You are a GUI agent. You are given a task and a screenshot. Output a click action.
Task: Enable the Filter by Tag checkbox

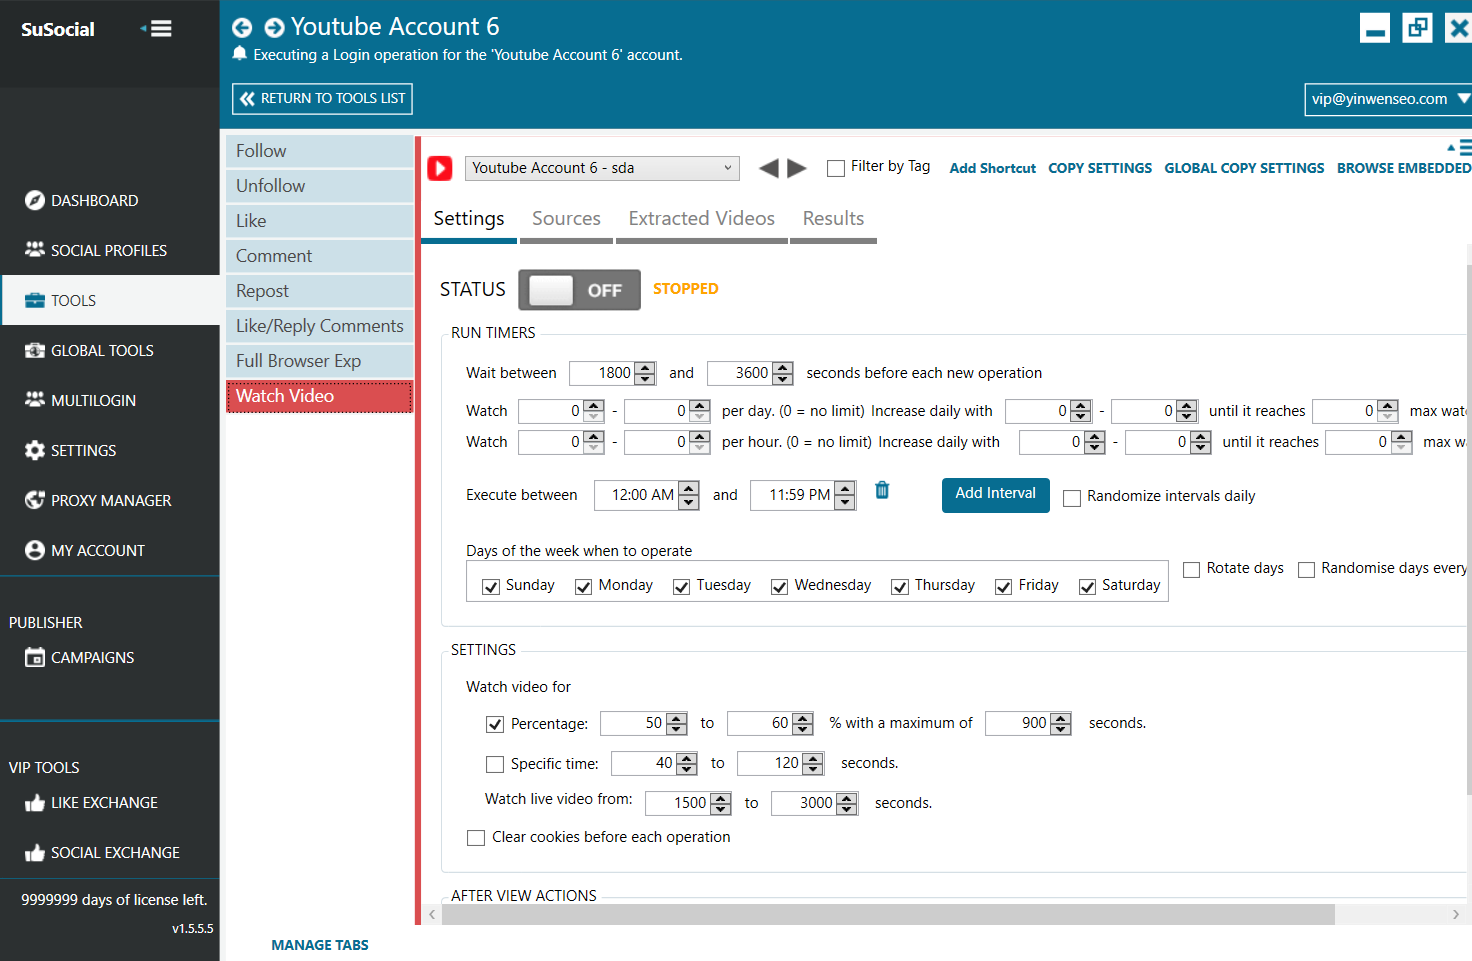click(x=836, y=168)
